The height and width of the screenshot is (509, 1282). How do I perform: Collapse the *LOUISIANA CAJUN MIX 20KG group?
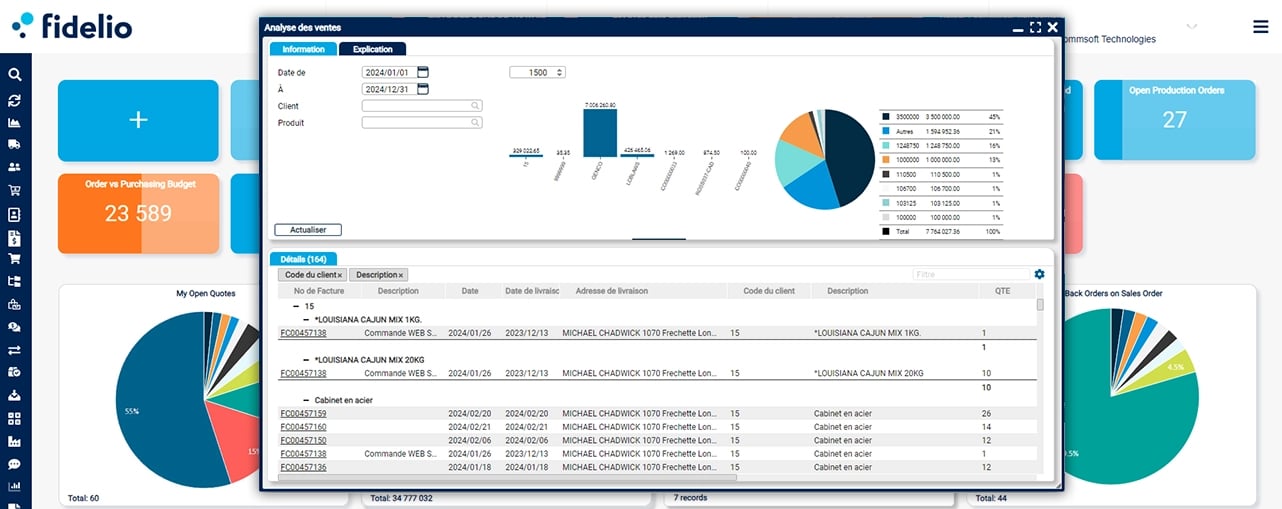coord(307,359)
